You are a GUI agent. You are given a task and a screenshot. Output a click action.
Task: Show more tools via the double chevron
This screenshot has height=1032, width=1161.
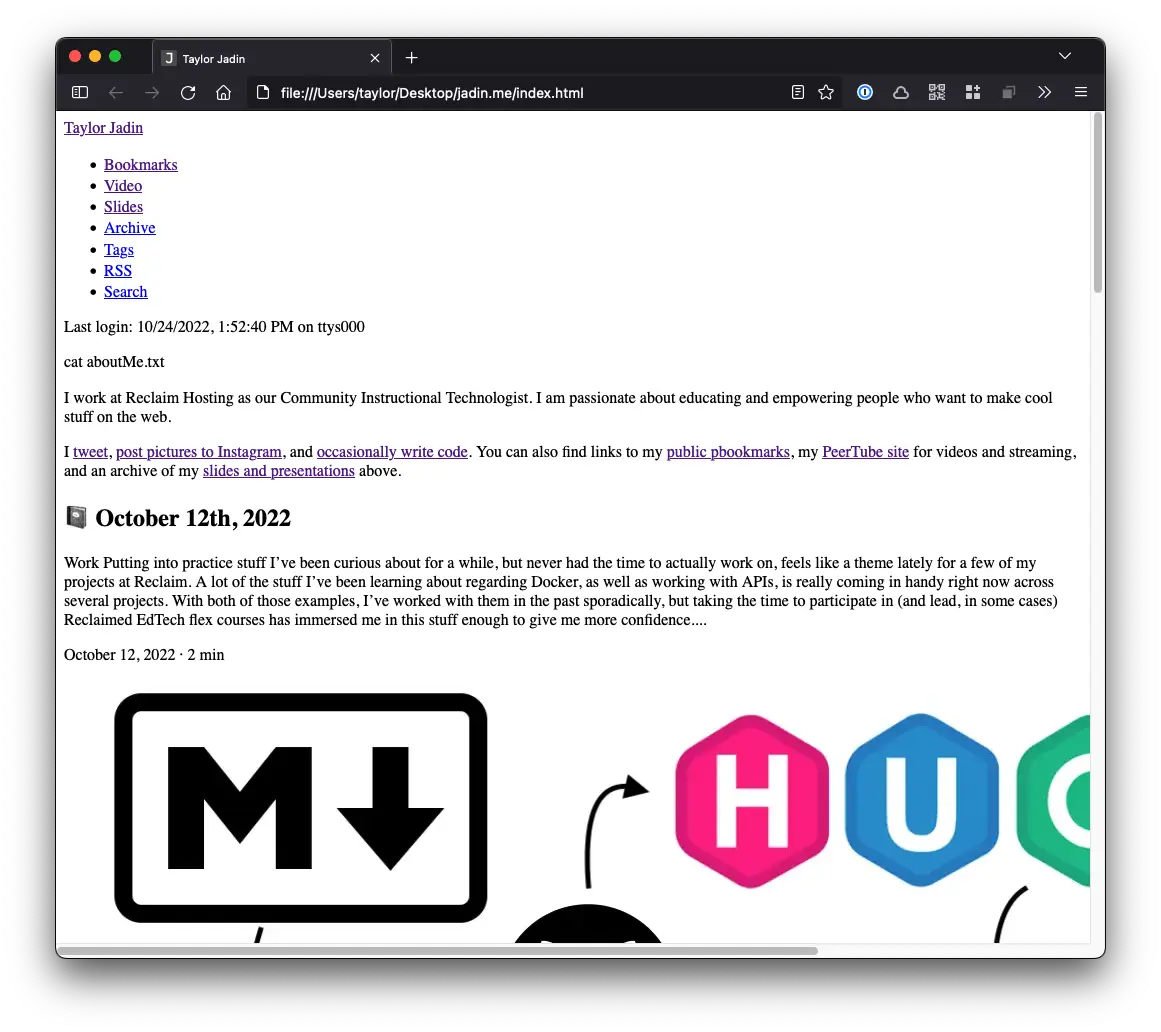point(1045,92)
